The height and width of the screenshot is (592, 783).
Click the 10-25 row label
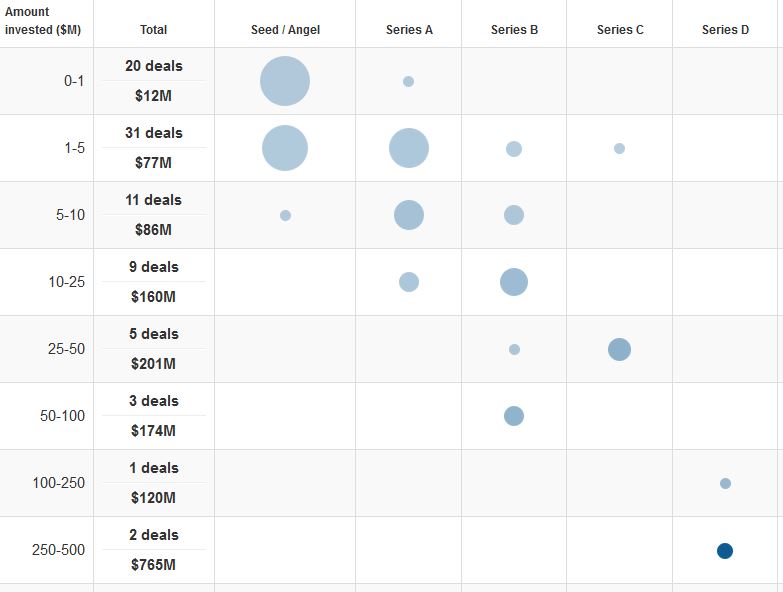[66, 282]
